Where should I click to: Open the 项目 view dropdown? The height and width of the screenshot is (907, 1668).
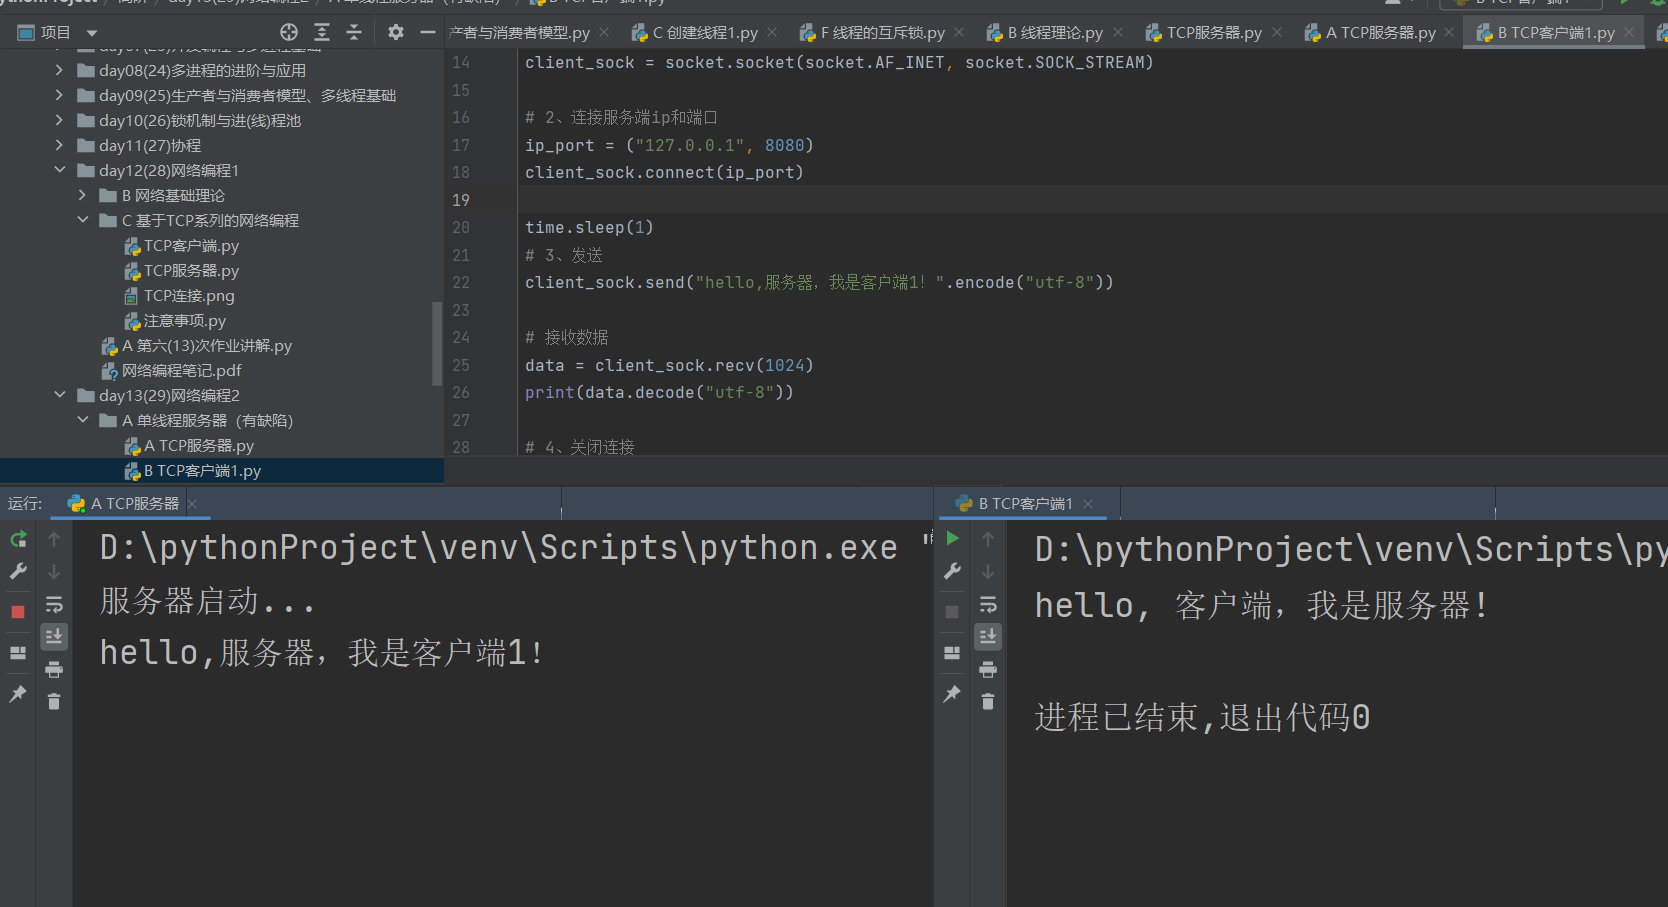[x=92, y=33]
